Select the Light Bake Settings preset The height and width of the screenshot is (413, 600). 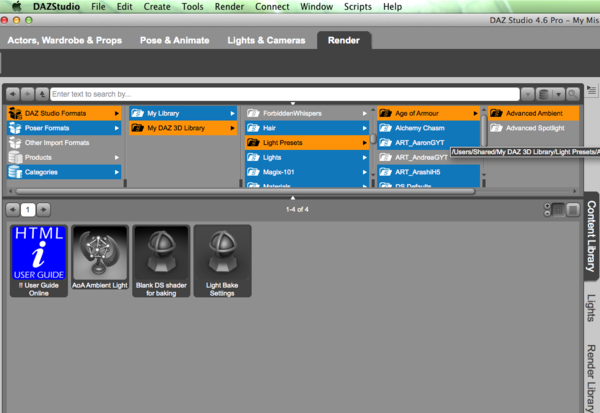(x=222, y=261)
